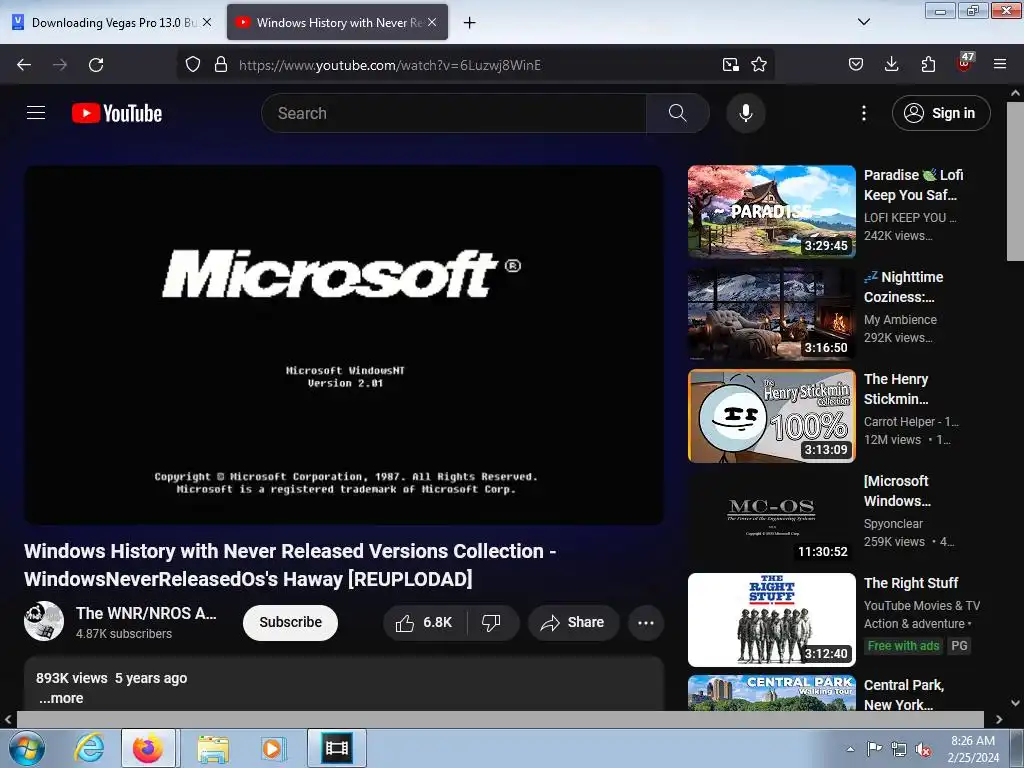Click the 8:26 AM taskbar clock

972,748
